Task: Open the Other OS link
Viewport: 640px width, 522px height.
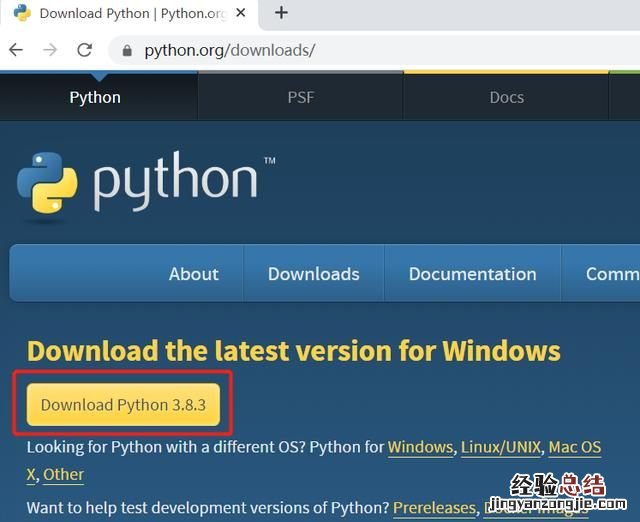Action: [64, 474]
